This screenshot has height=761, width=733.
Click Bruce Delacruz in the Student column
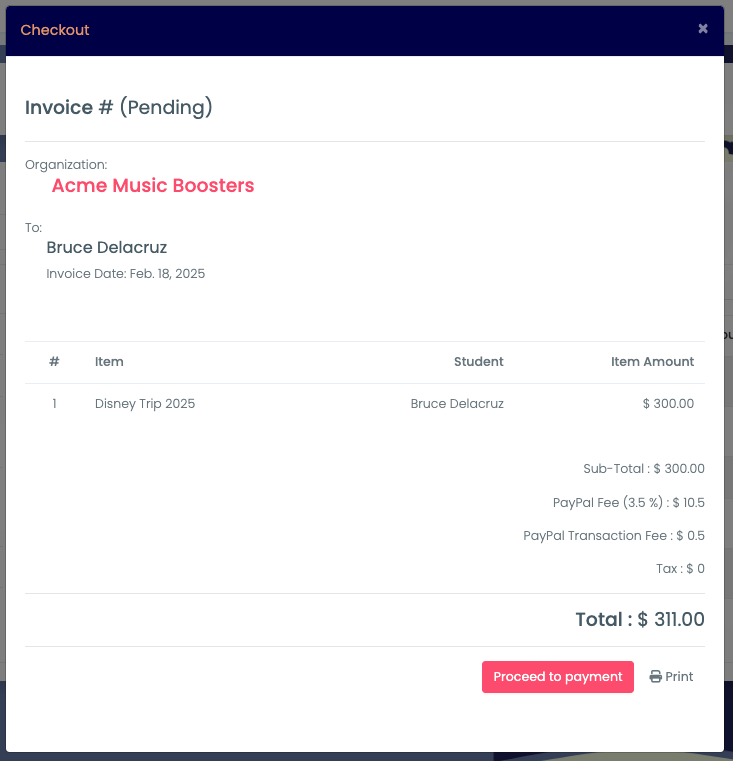coord(457,404)
